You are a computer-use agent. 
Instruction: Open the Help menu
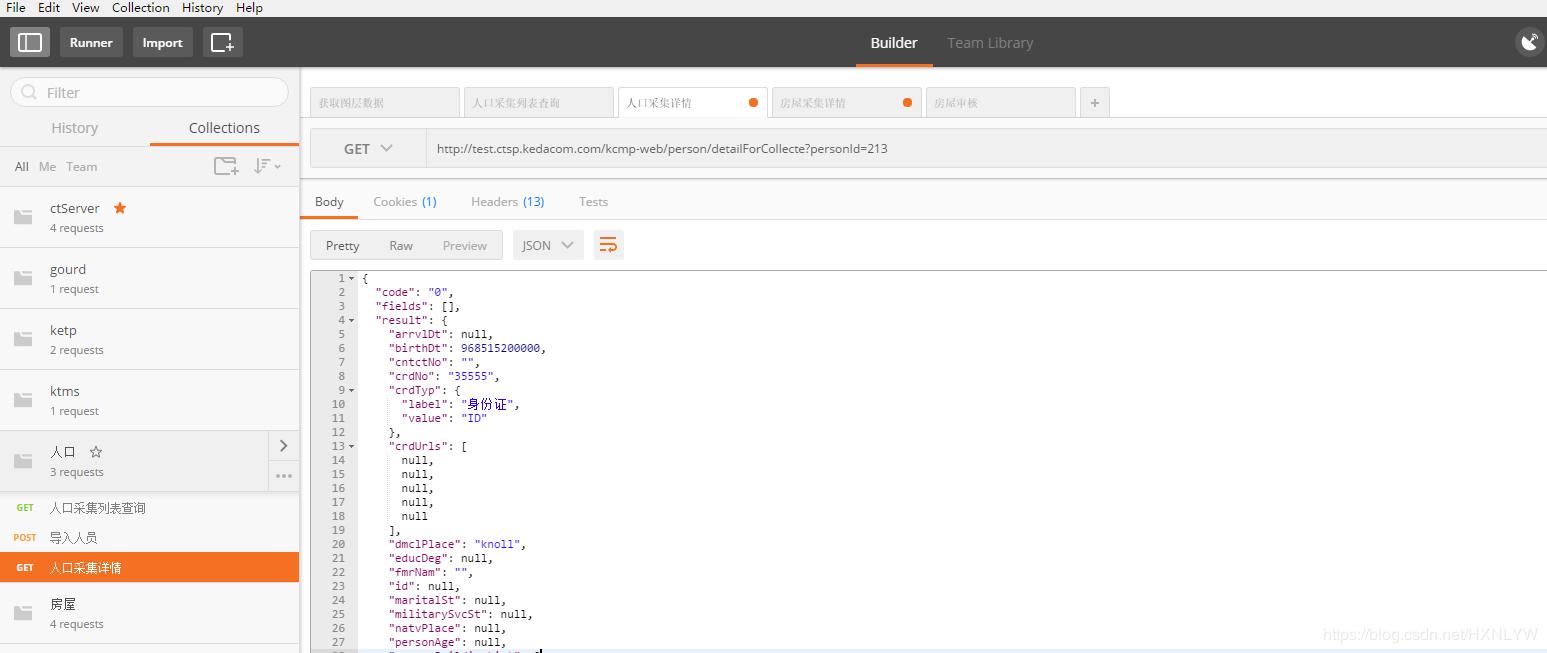click(249, 7)
